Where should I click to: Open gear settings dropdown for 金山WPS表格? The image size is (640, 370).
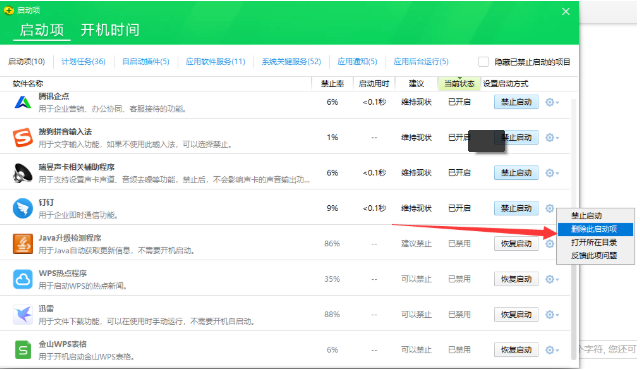click(x=552, y=350)
